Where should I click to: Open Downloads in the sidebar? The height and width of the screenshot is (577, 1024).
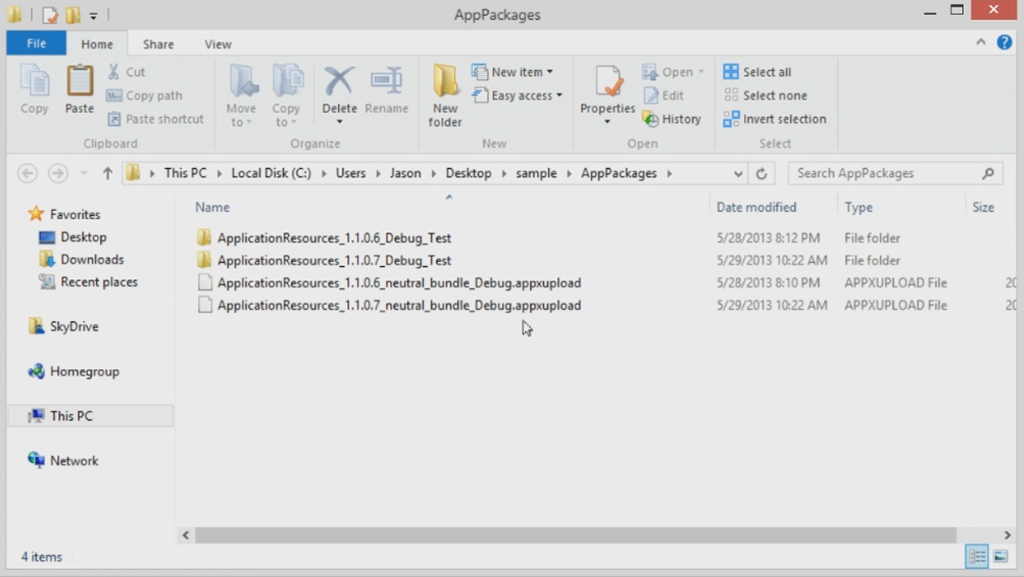pyautogui.click(x=81, y=259)
